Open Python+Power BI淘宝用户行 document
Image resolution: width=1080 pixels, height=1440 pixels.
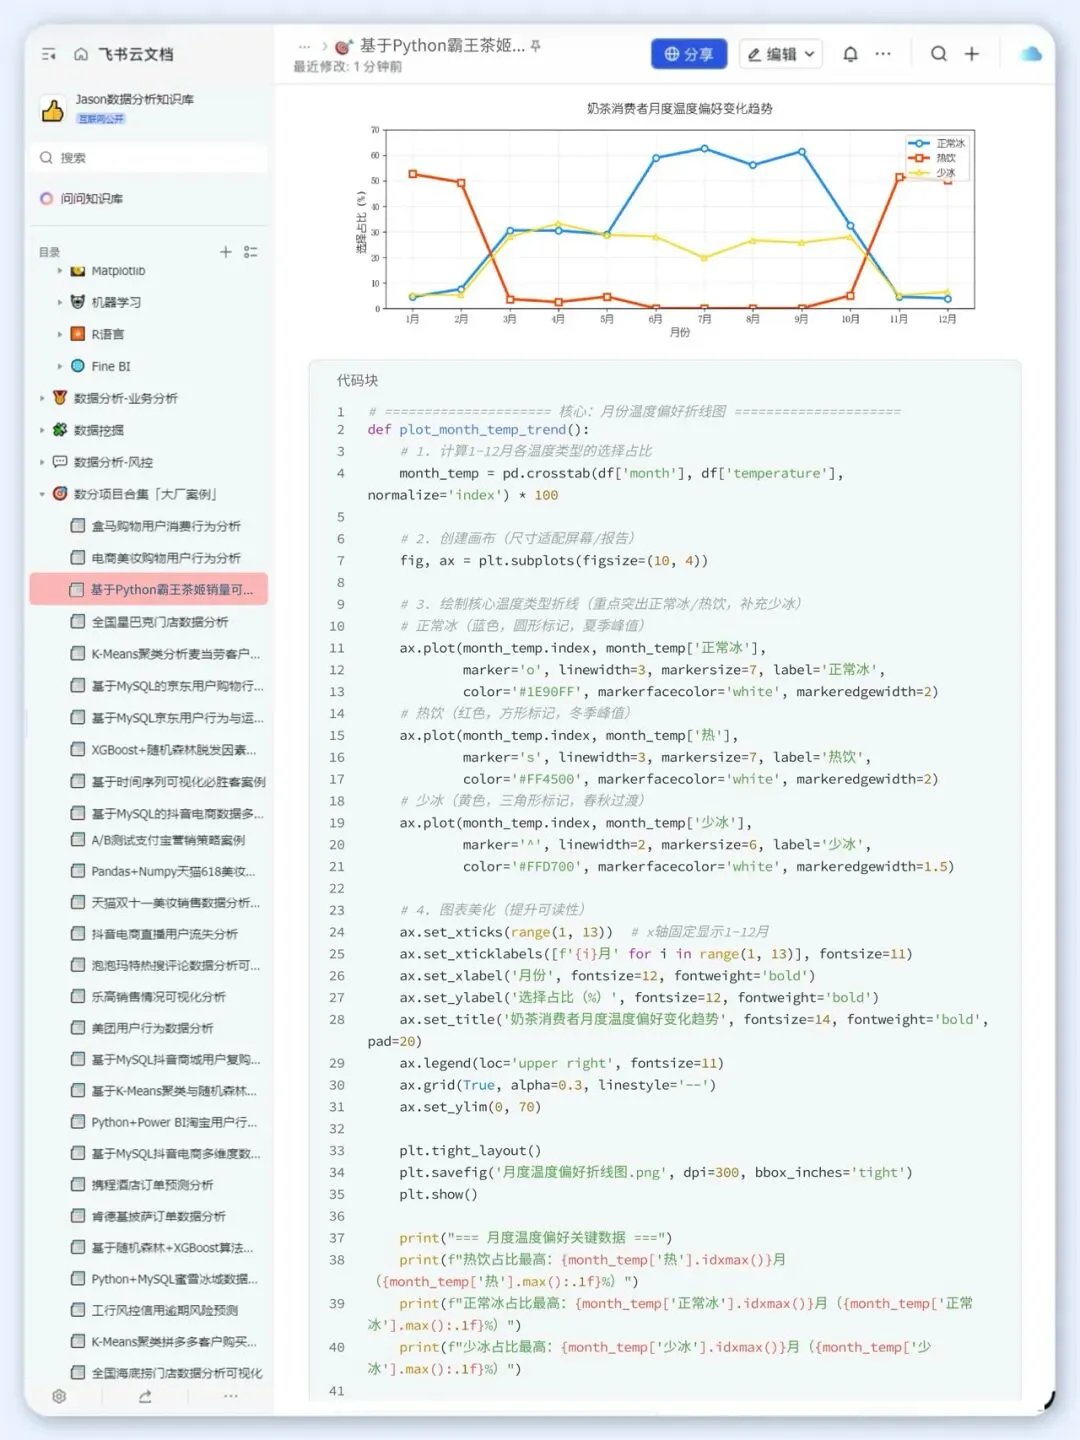(x=175, y=1122)
